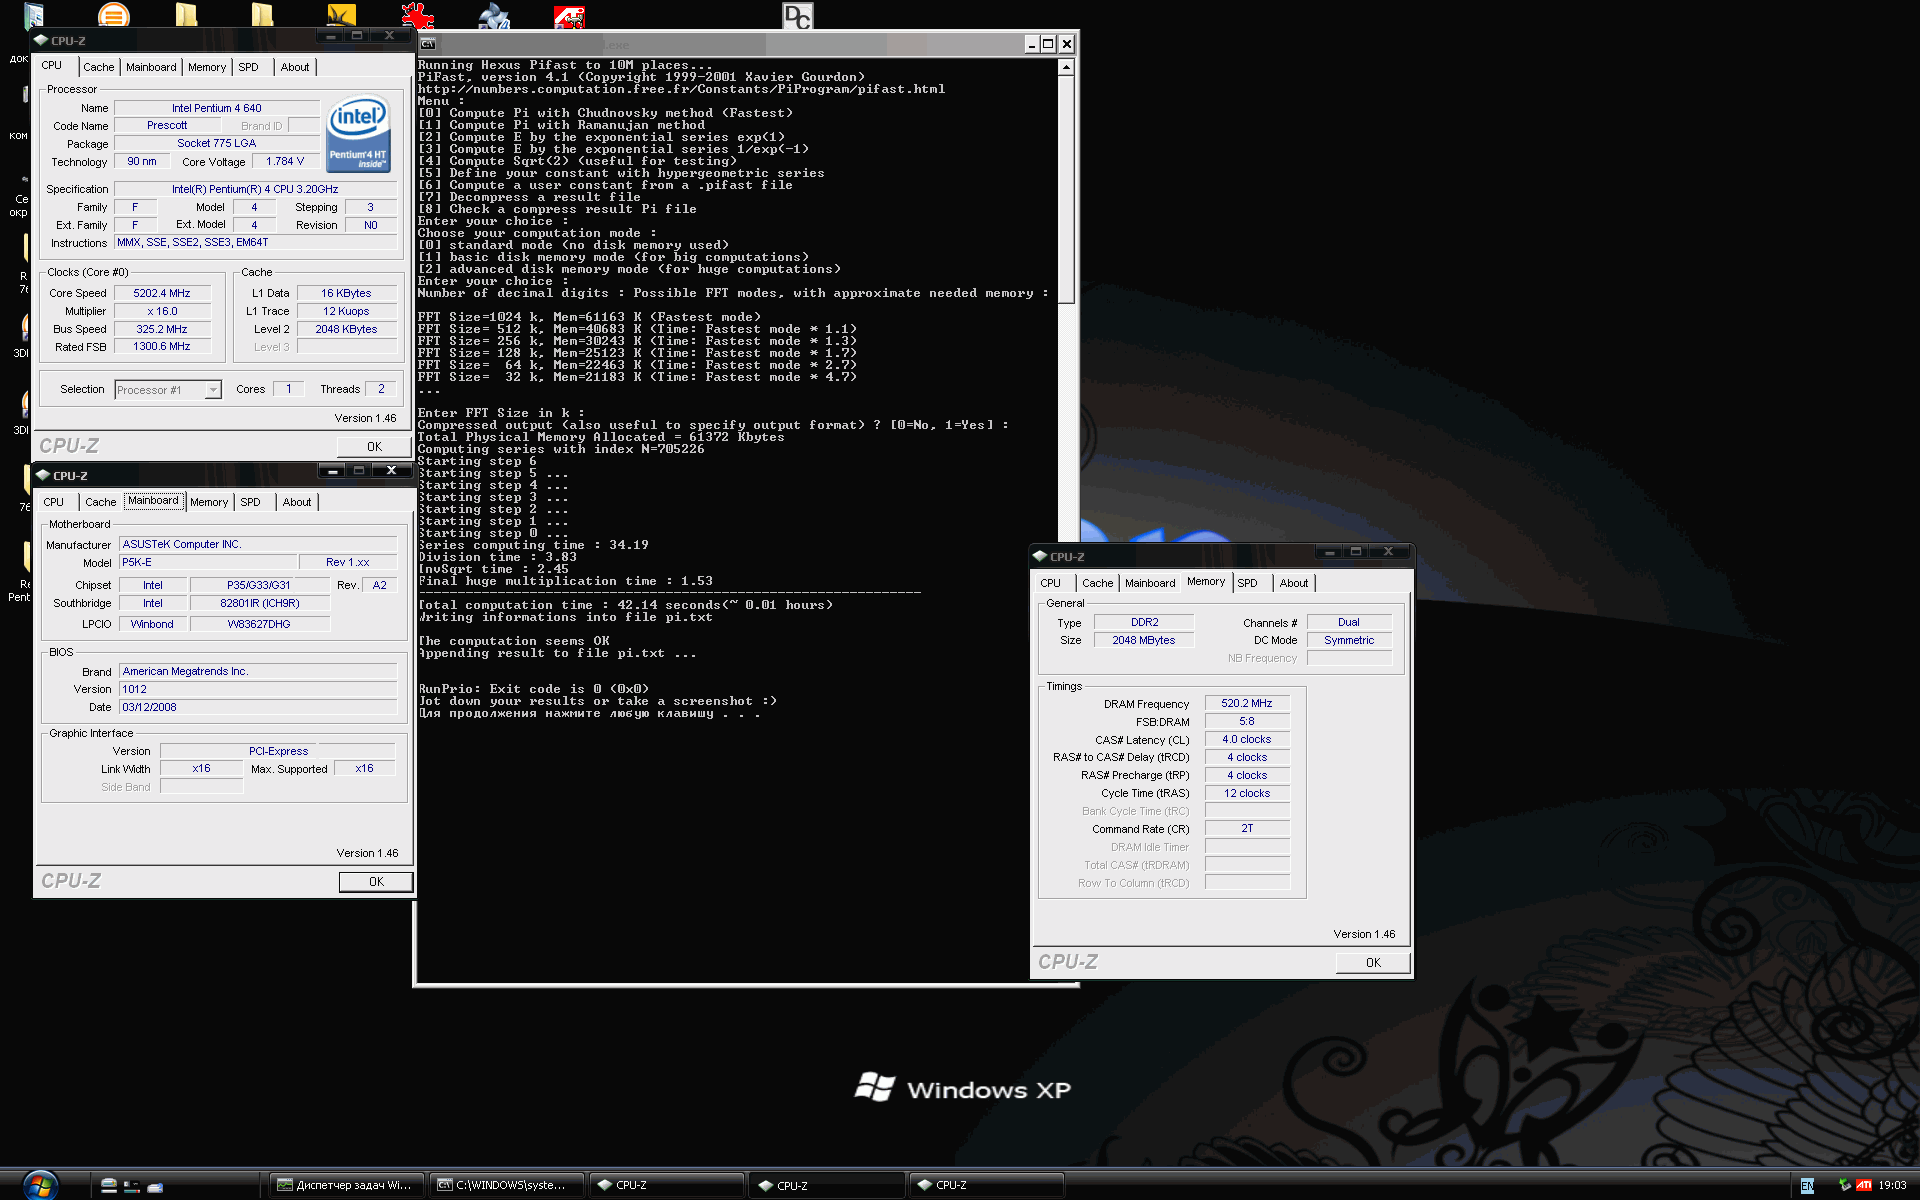Open the red splat desktop icon

418,15
